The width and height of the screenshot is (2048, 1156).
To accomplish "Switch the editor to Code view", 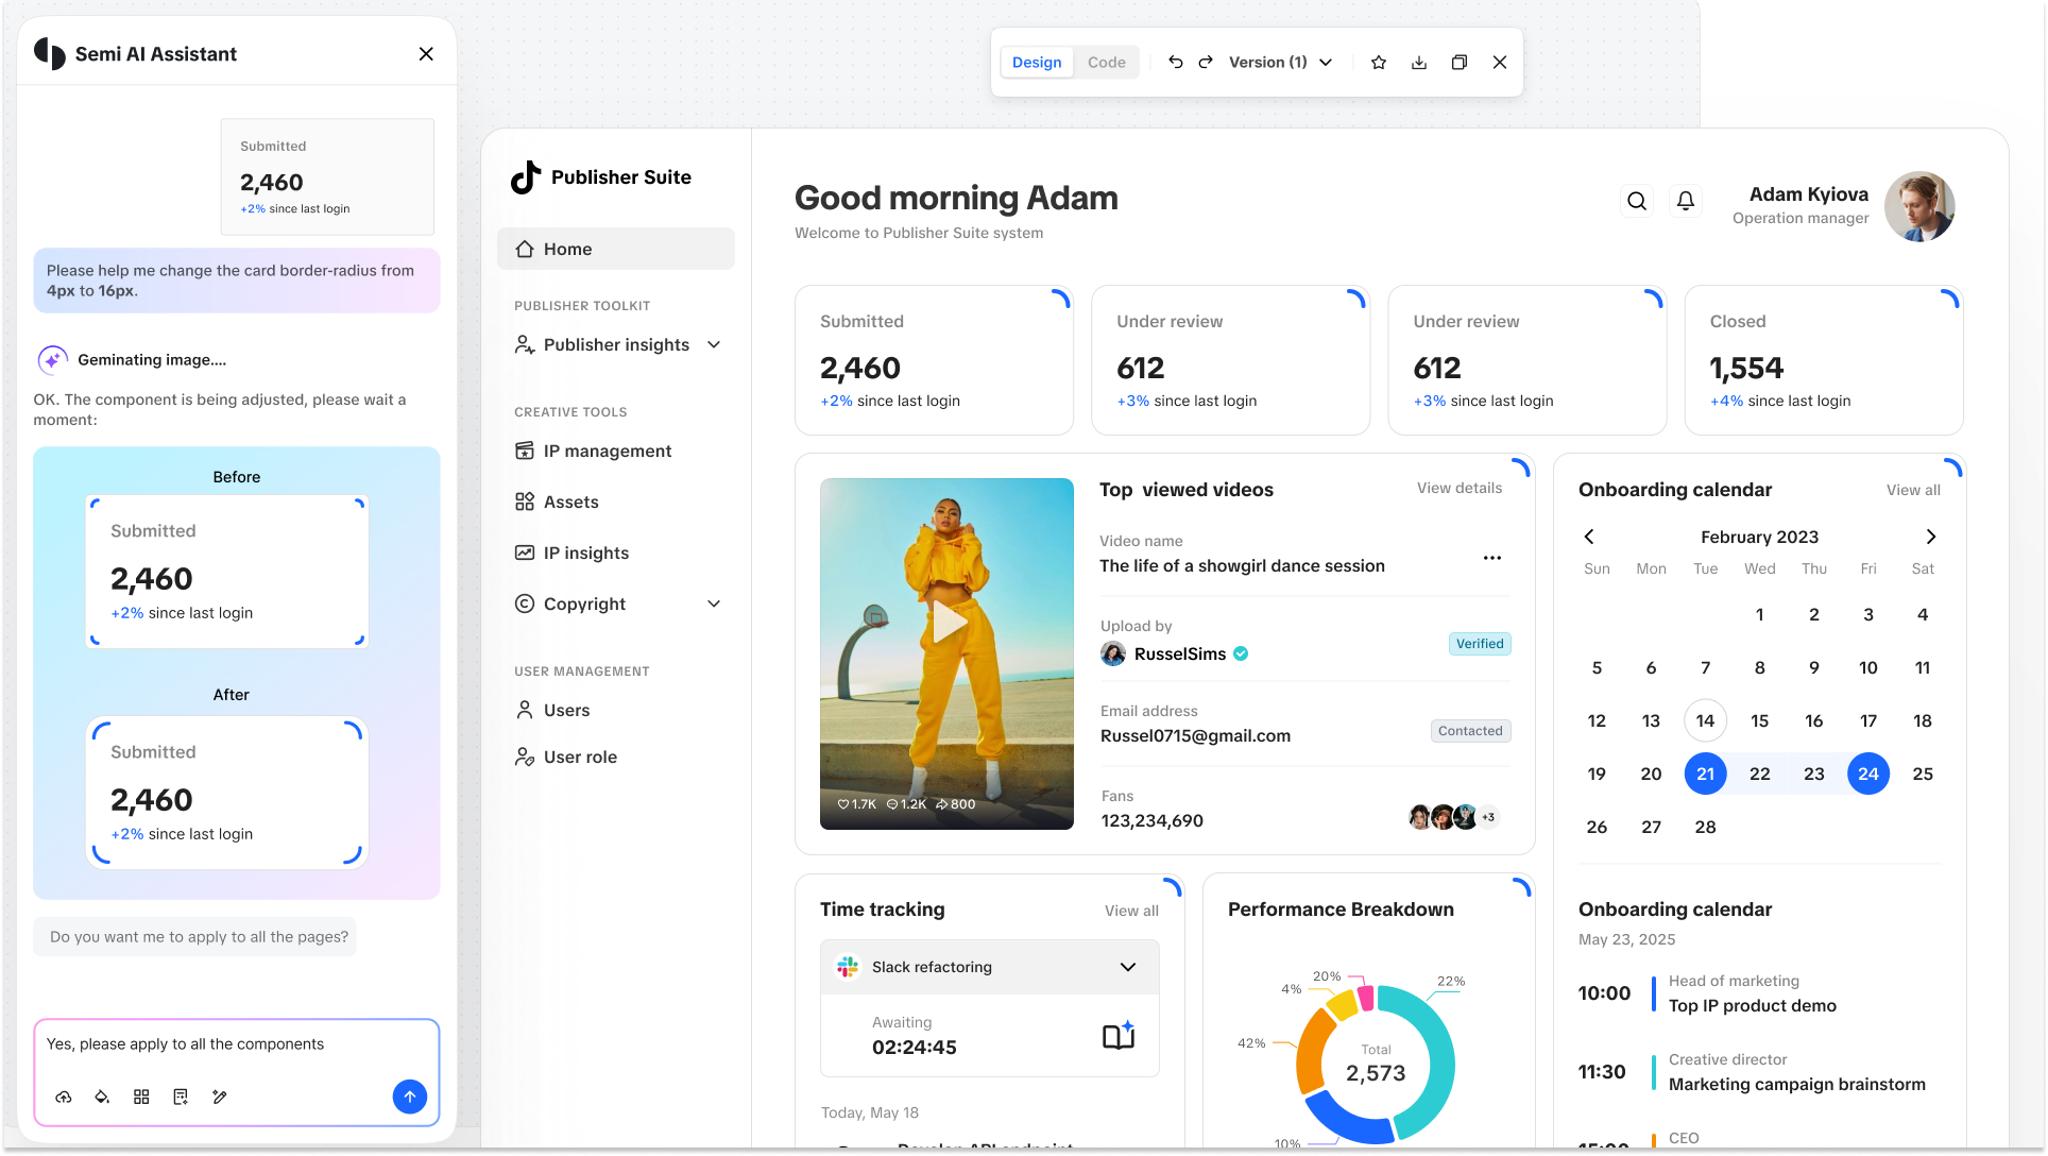I will pos(1106,61).
